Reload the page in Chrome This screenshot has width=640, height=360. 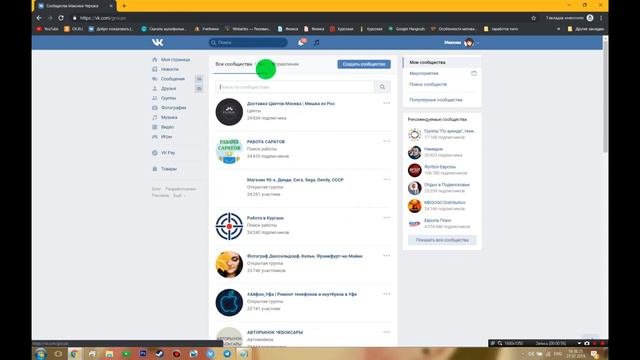pyautogui.click(x=61, y=18)
